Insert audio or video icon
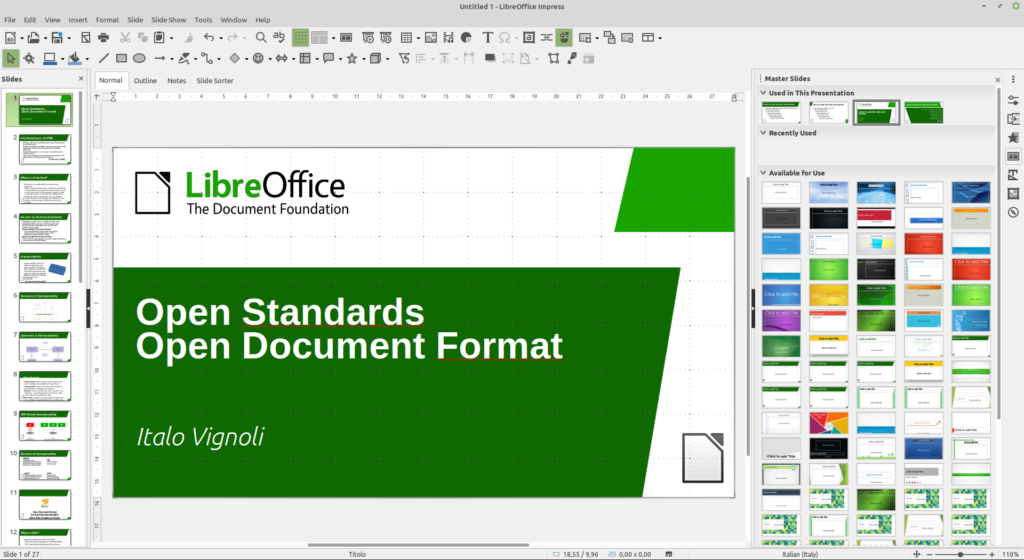This screenshot has height=560, width=1024. coord(449,38)
